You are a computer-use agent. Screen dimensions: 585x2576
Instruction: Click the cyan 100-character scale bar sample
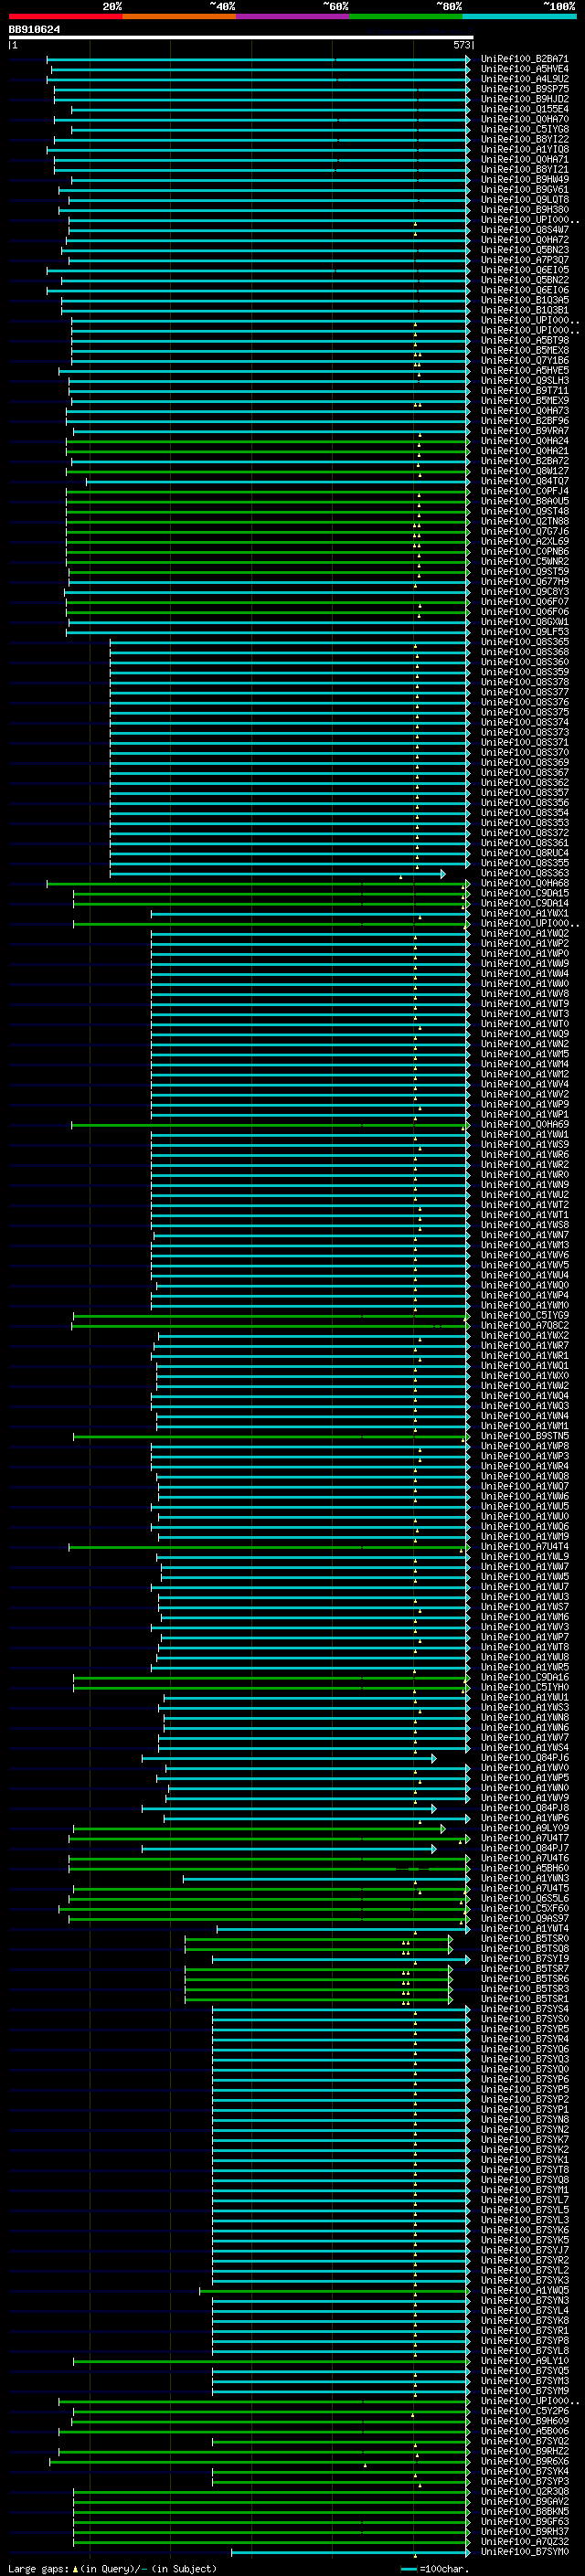pyautogui.click(x=408, y=2569)
